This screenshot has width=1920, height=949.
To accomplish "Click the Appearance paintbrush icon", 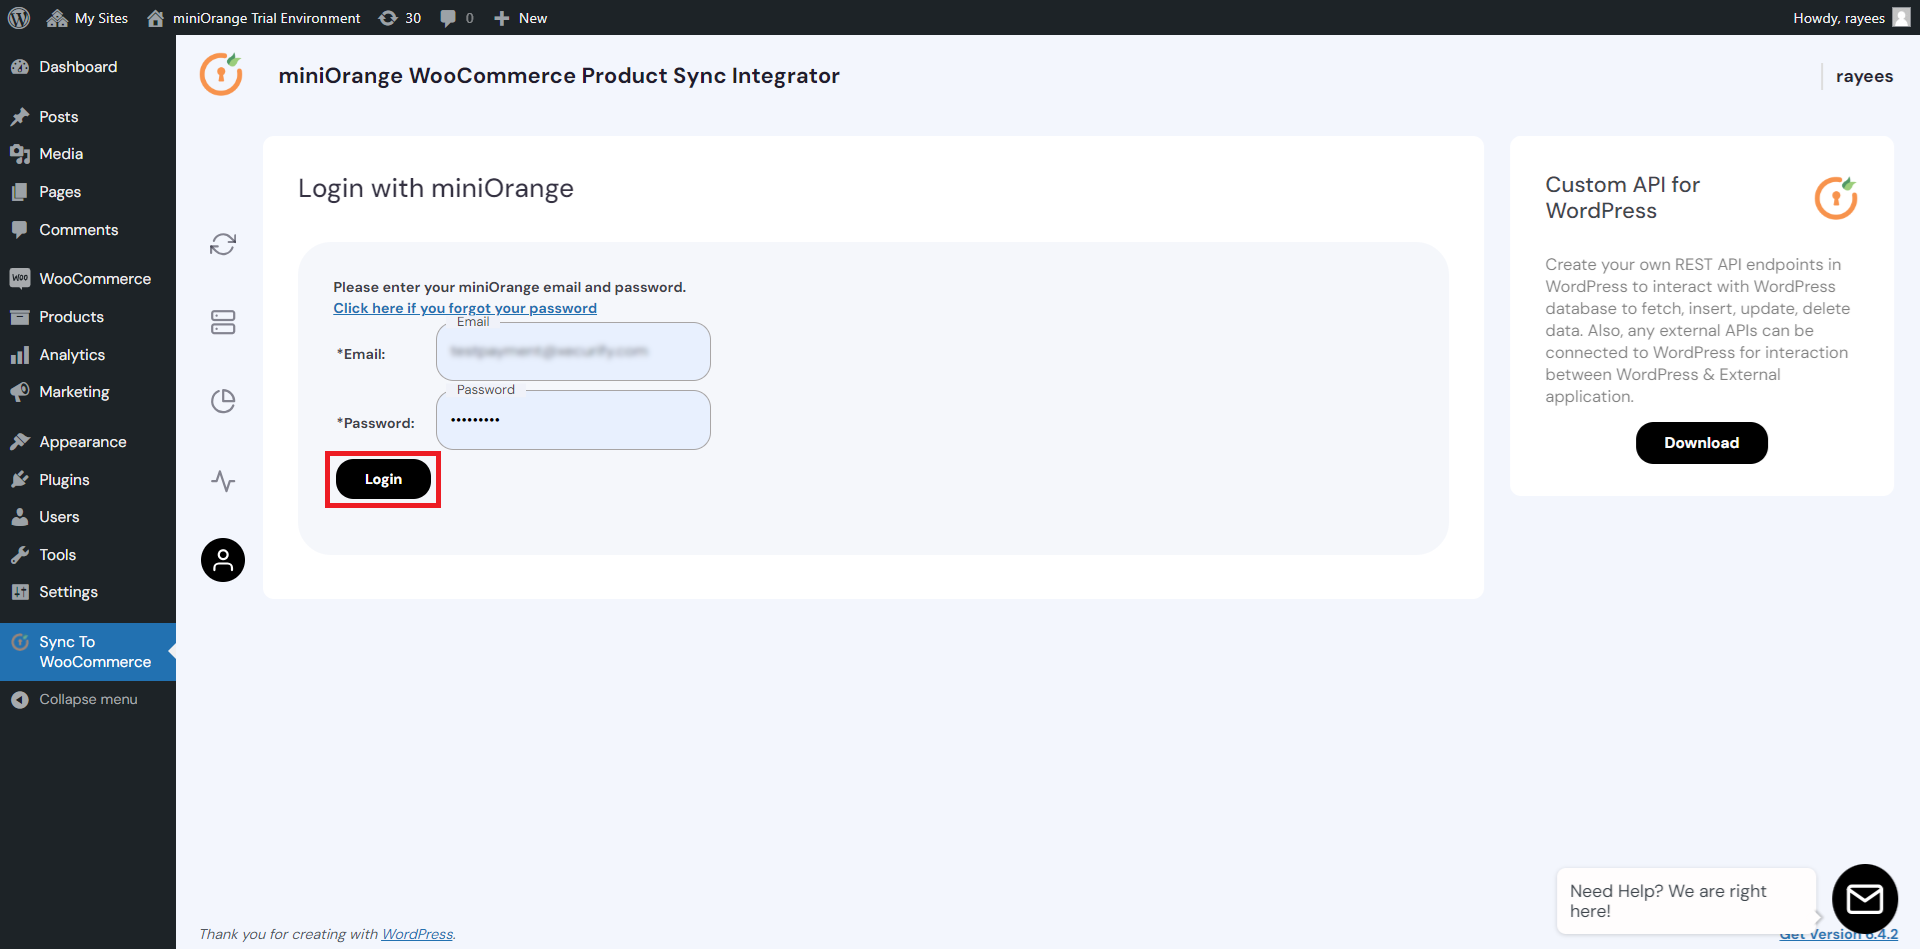I will click(20, 442).
